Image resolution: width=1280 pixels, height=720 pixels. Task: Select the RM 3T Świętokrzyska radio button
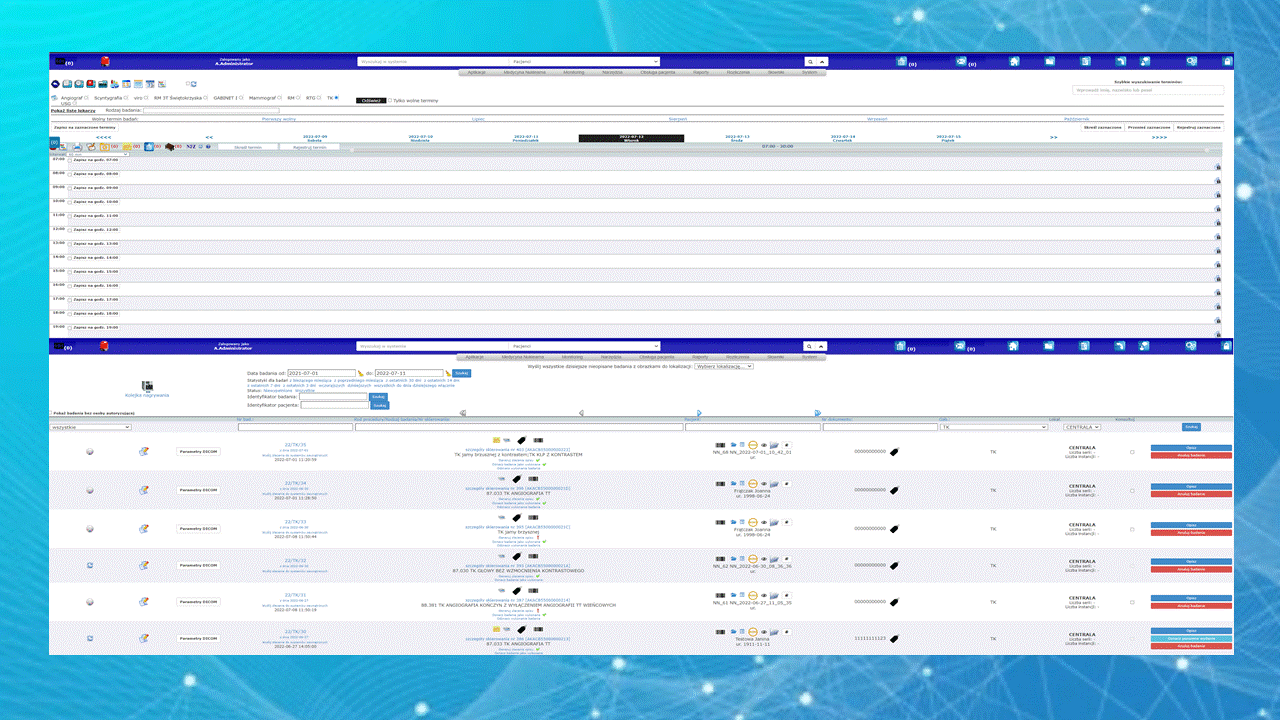[x=207, y=98]
